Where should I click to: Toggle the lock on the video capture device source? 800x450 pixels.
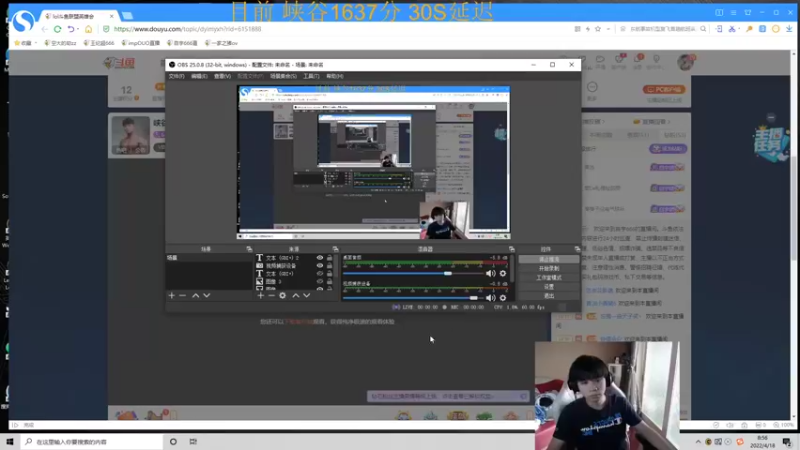(330, 266)
